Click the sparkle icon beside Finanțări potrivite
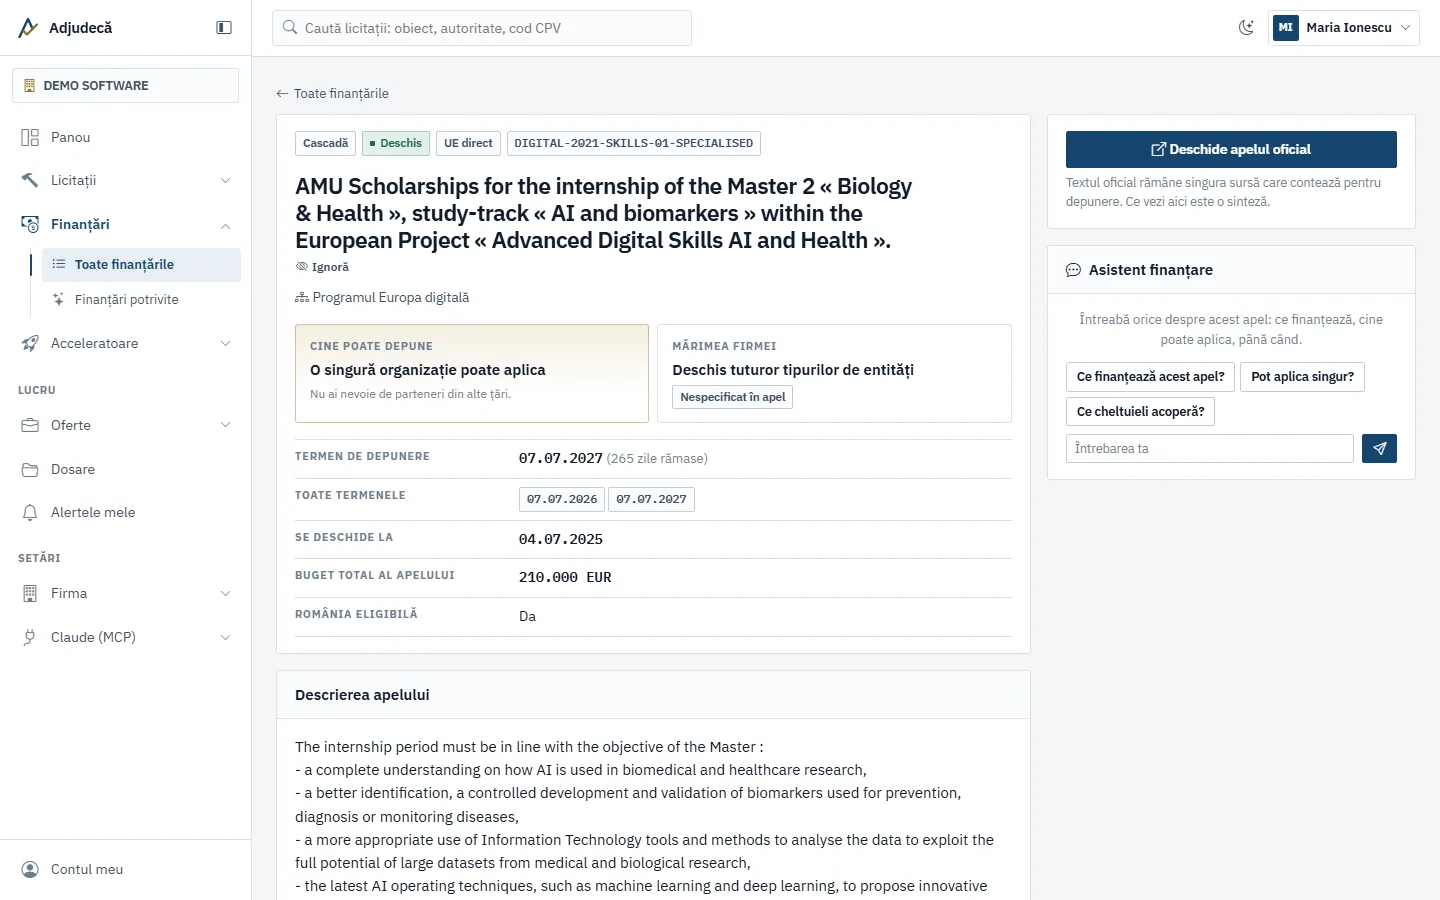This screenshot has width=1440, height=900. pyautogui.click(x=58, y=299)
